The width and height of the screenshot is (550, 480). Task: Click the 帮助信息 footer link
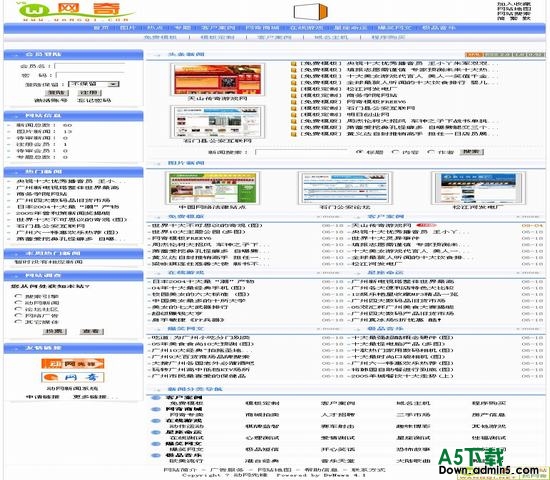321,470
